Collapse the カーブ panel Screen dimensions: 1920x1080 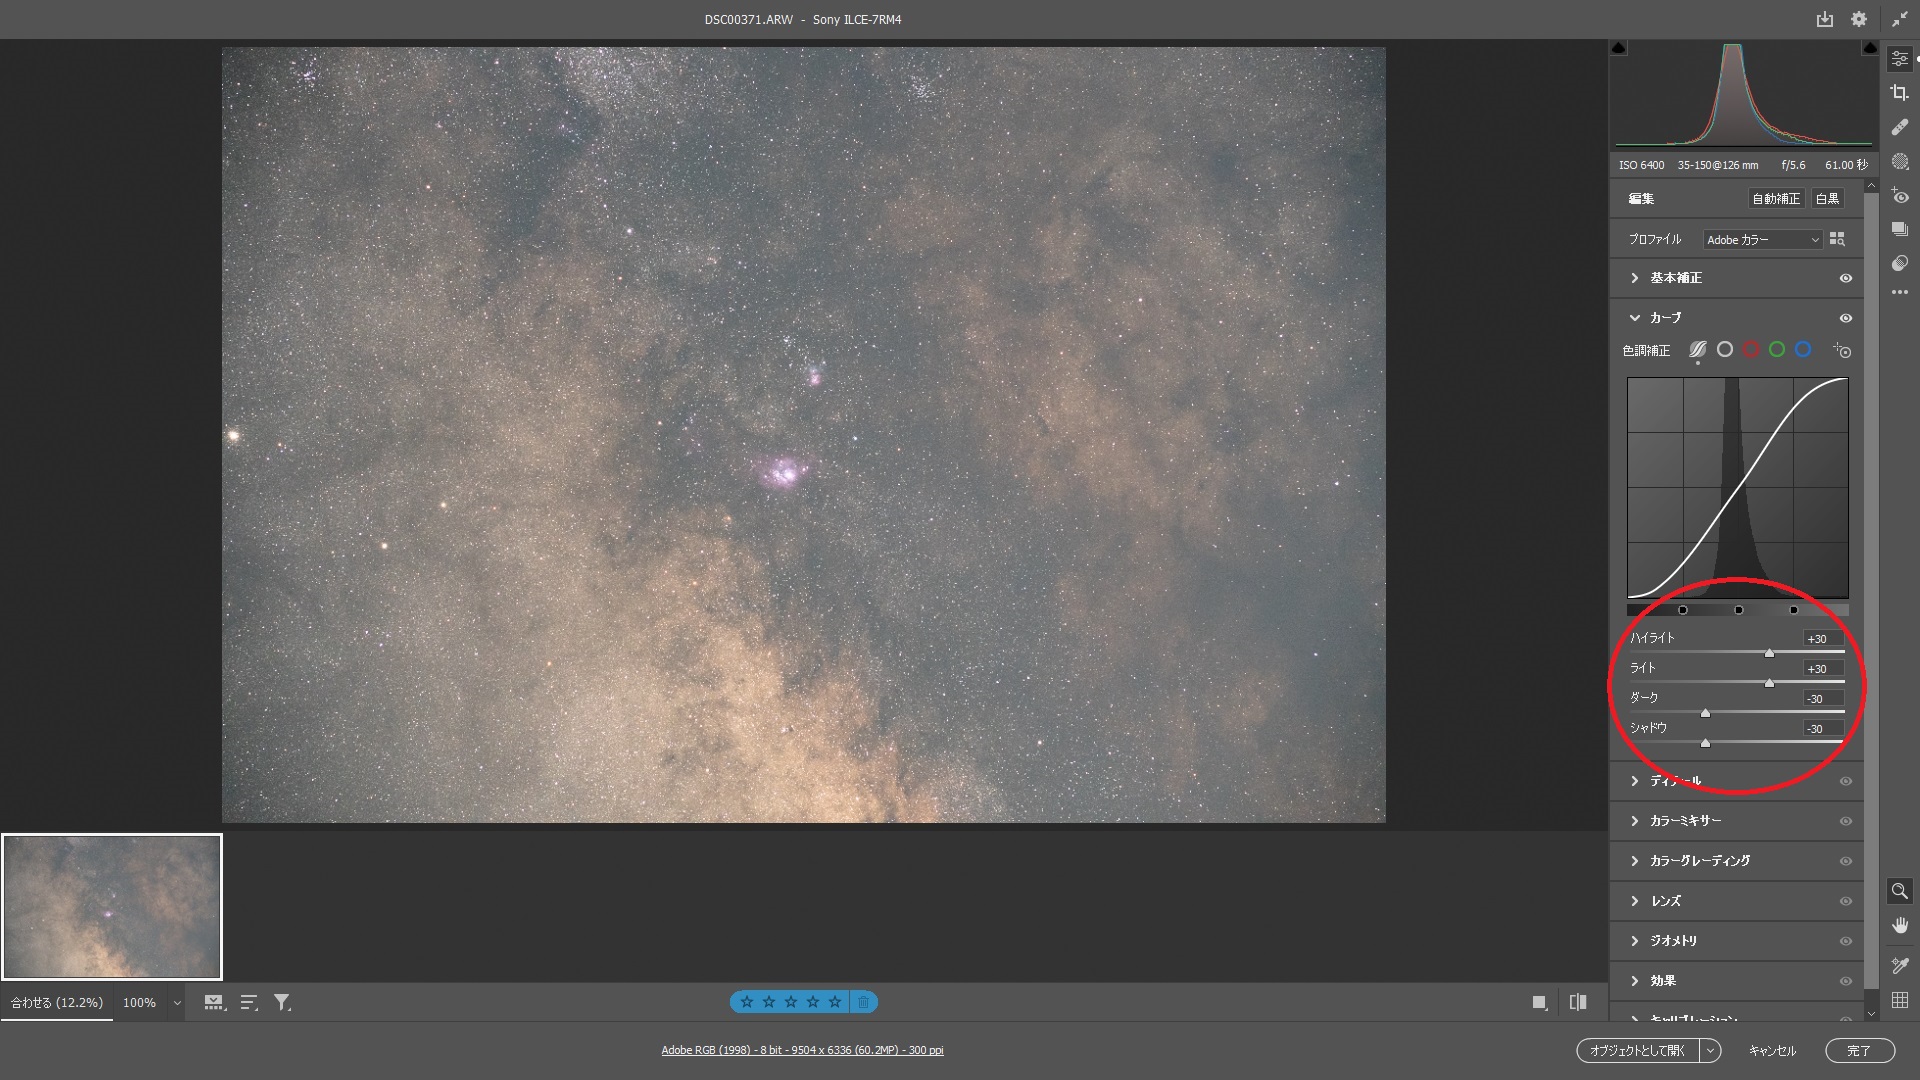point(1635,318)
